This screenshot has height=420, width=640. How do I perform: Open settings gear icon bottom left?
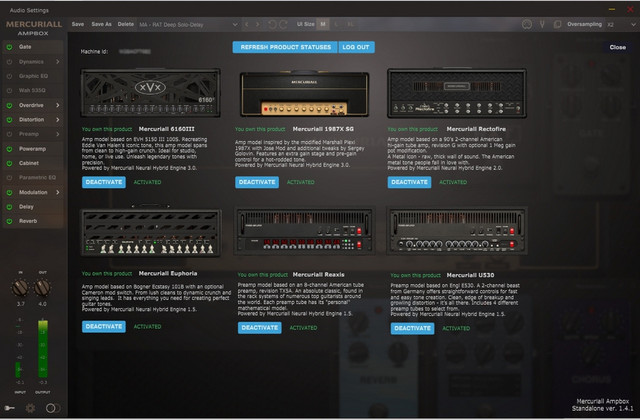tap(30, 408)
